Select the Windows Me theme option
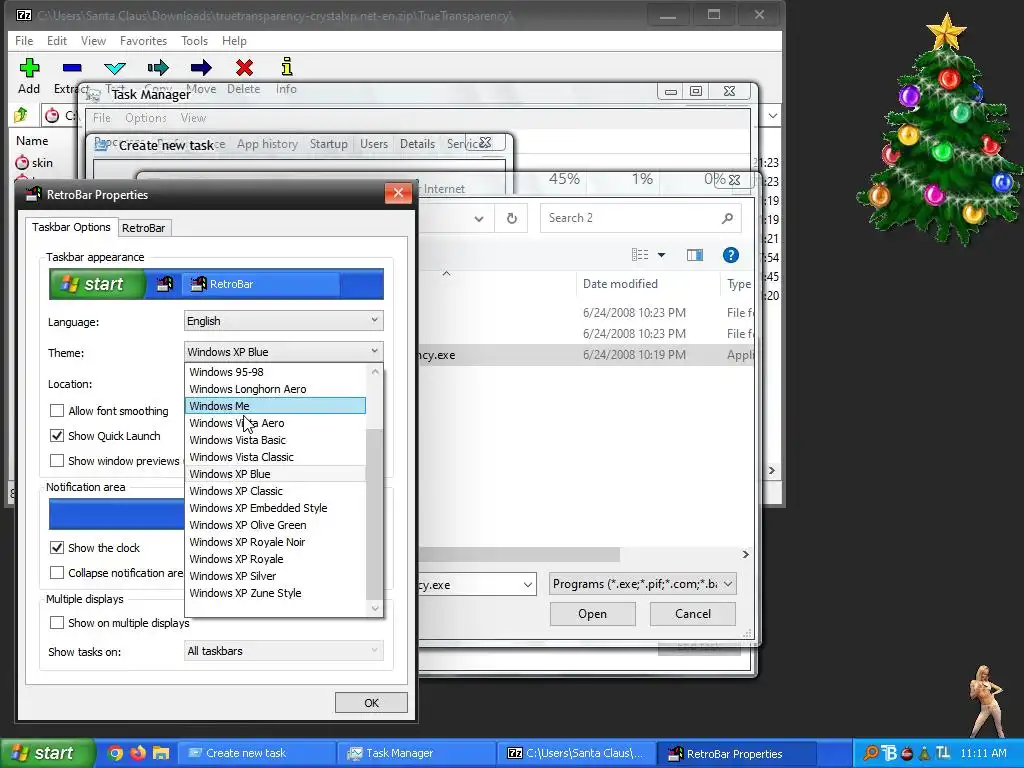The image size is (1024, 768). [x=275, y=406]
